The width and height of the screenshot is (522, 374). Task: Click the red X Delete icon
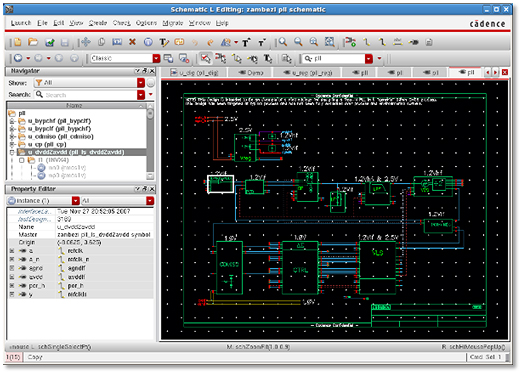[132, 42]
